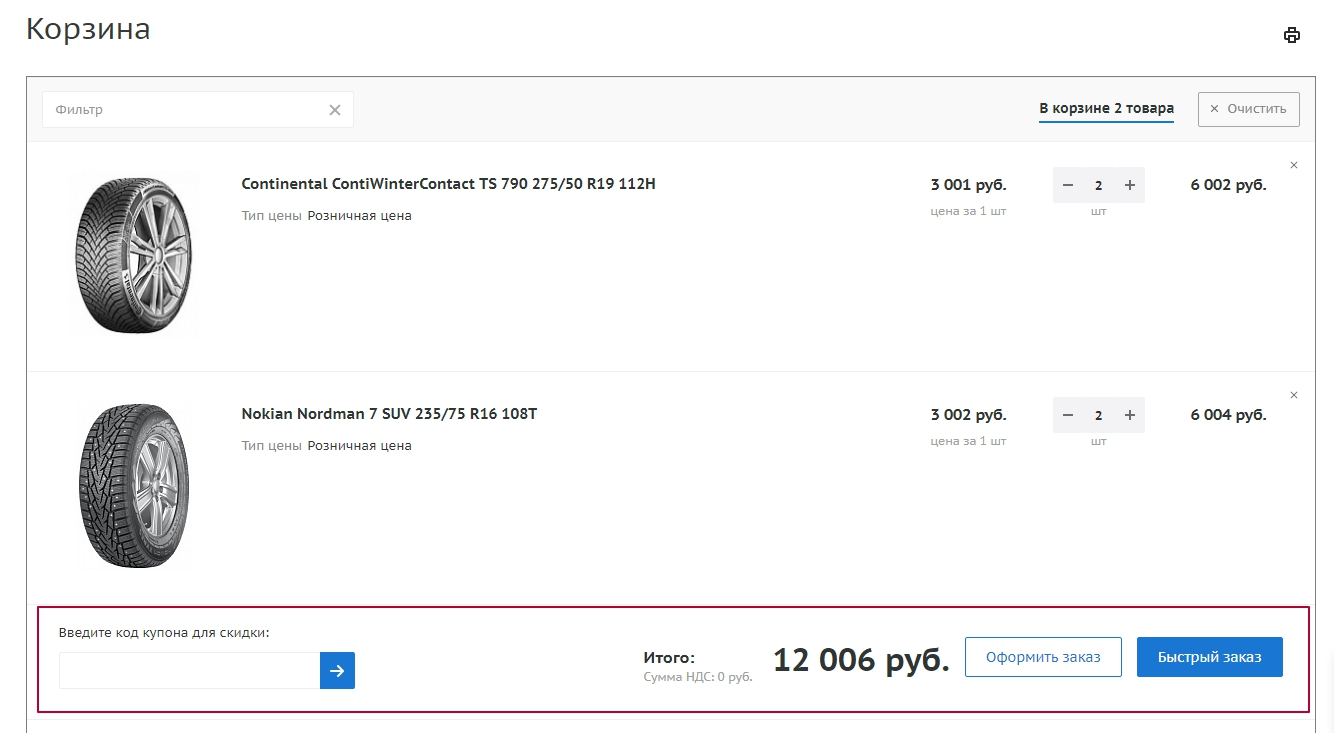Viewport: 1334px width, 733px height.
Task: Increase quantity of the Nokian Nordman tire
Action: 1130,415
